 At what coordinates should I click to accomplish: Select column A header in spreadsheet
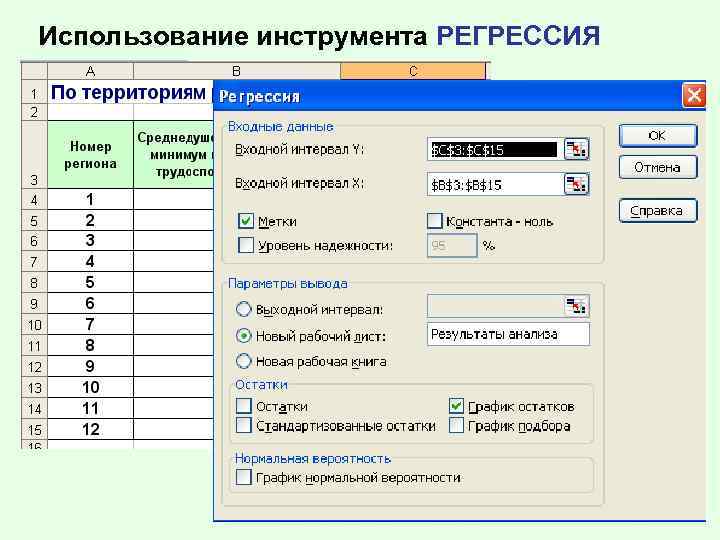(90, 71)
